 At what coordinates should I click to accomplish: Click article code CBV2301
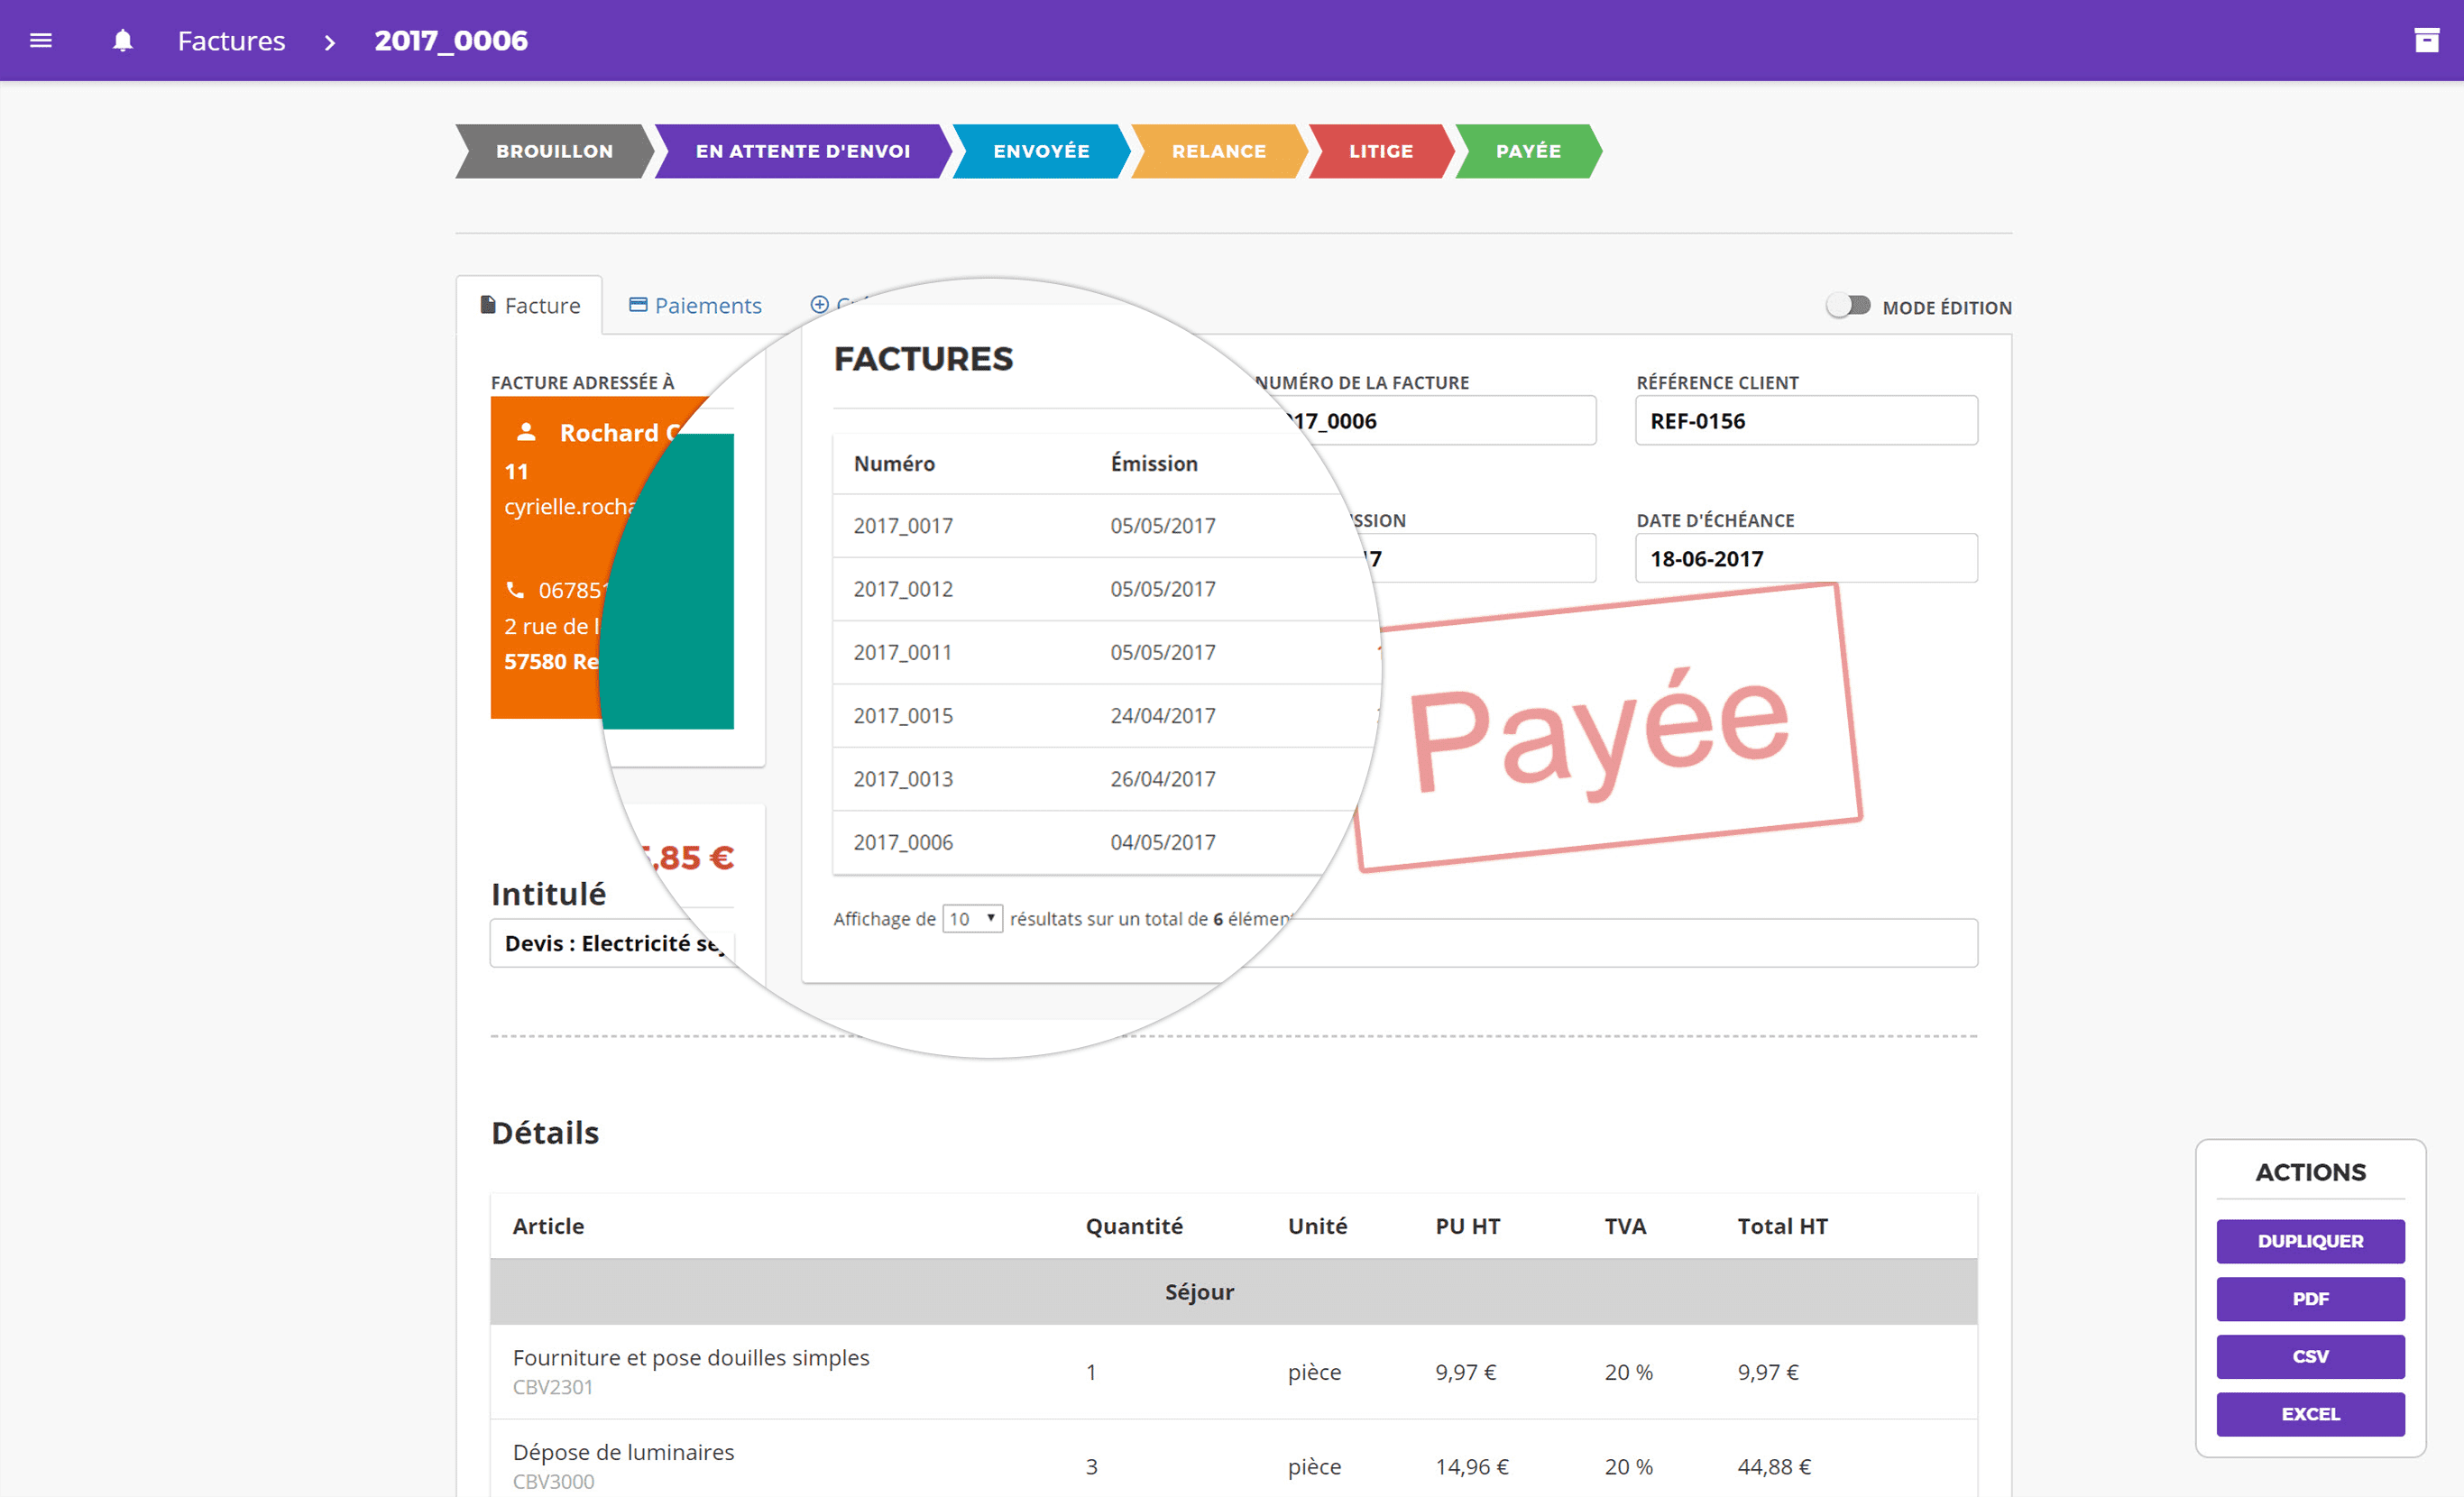(x=553, y=1387)
